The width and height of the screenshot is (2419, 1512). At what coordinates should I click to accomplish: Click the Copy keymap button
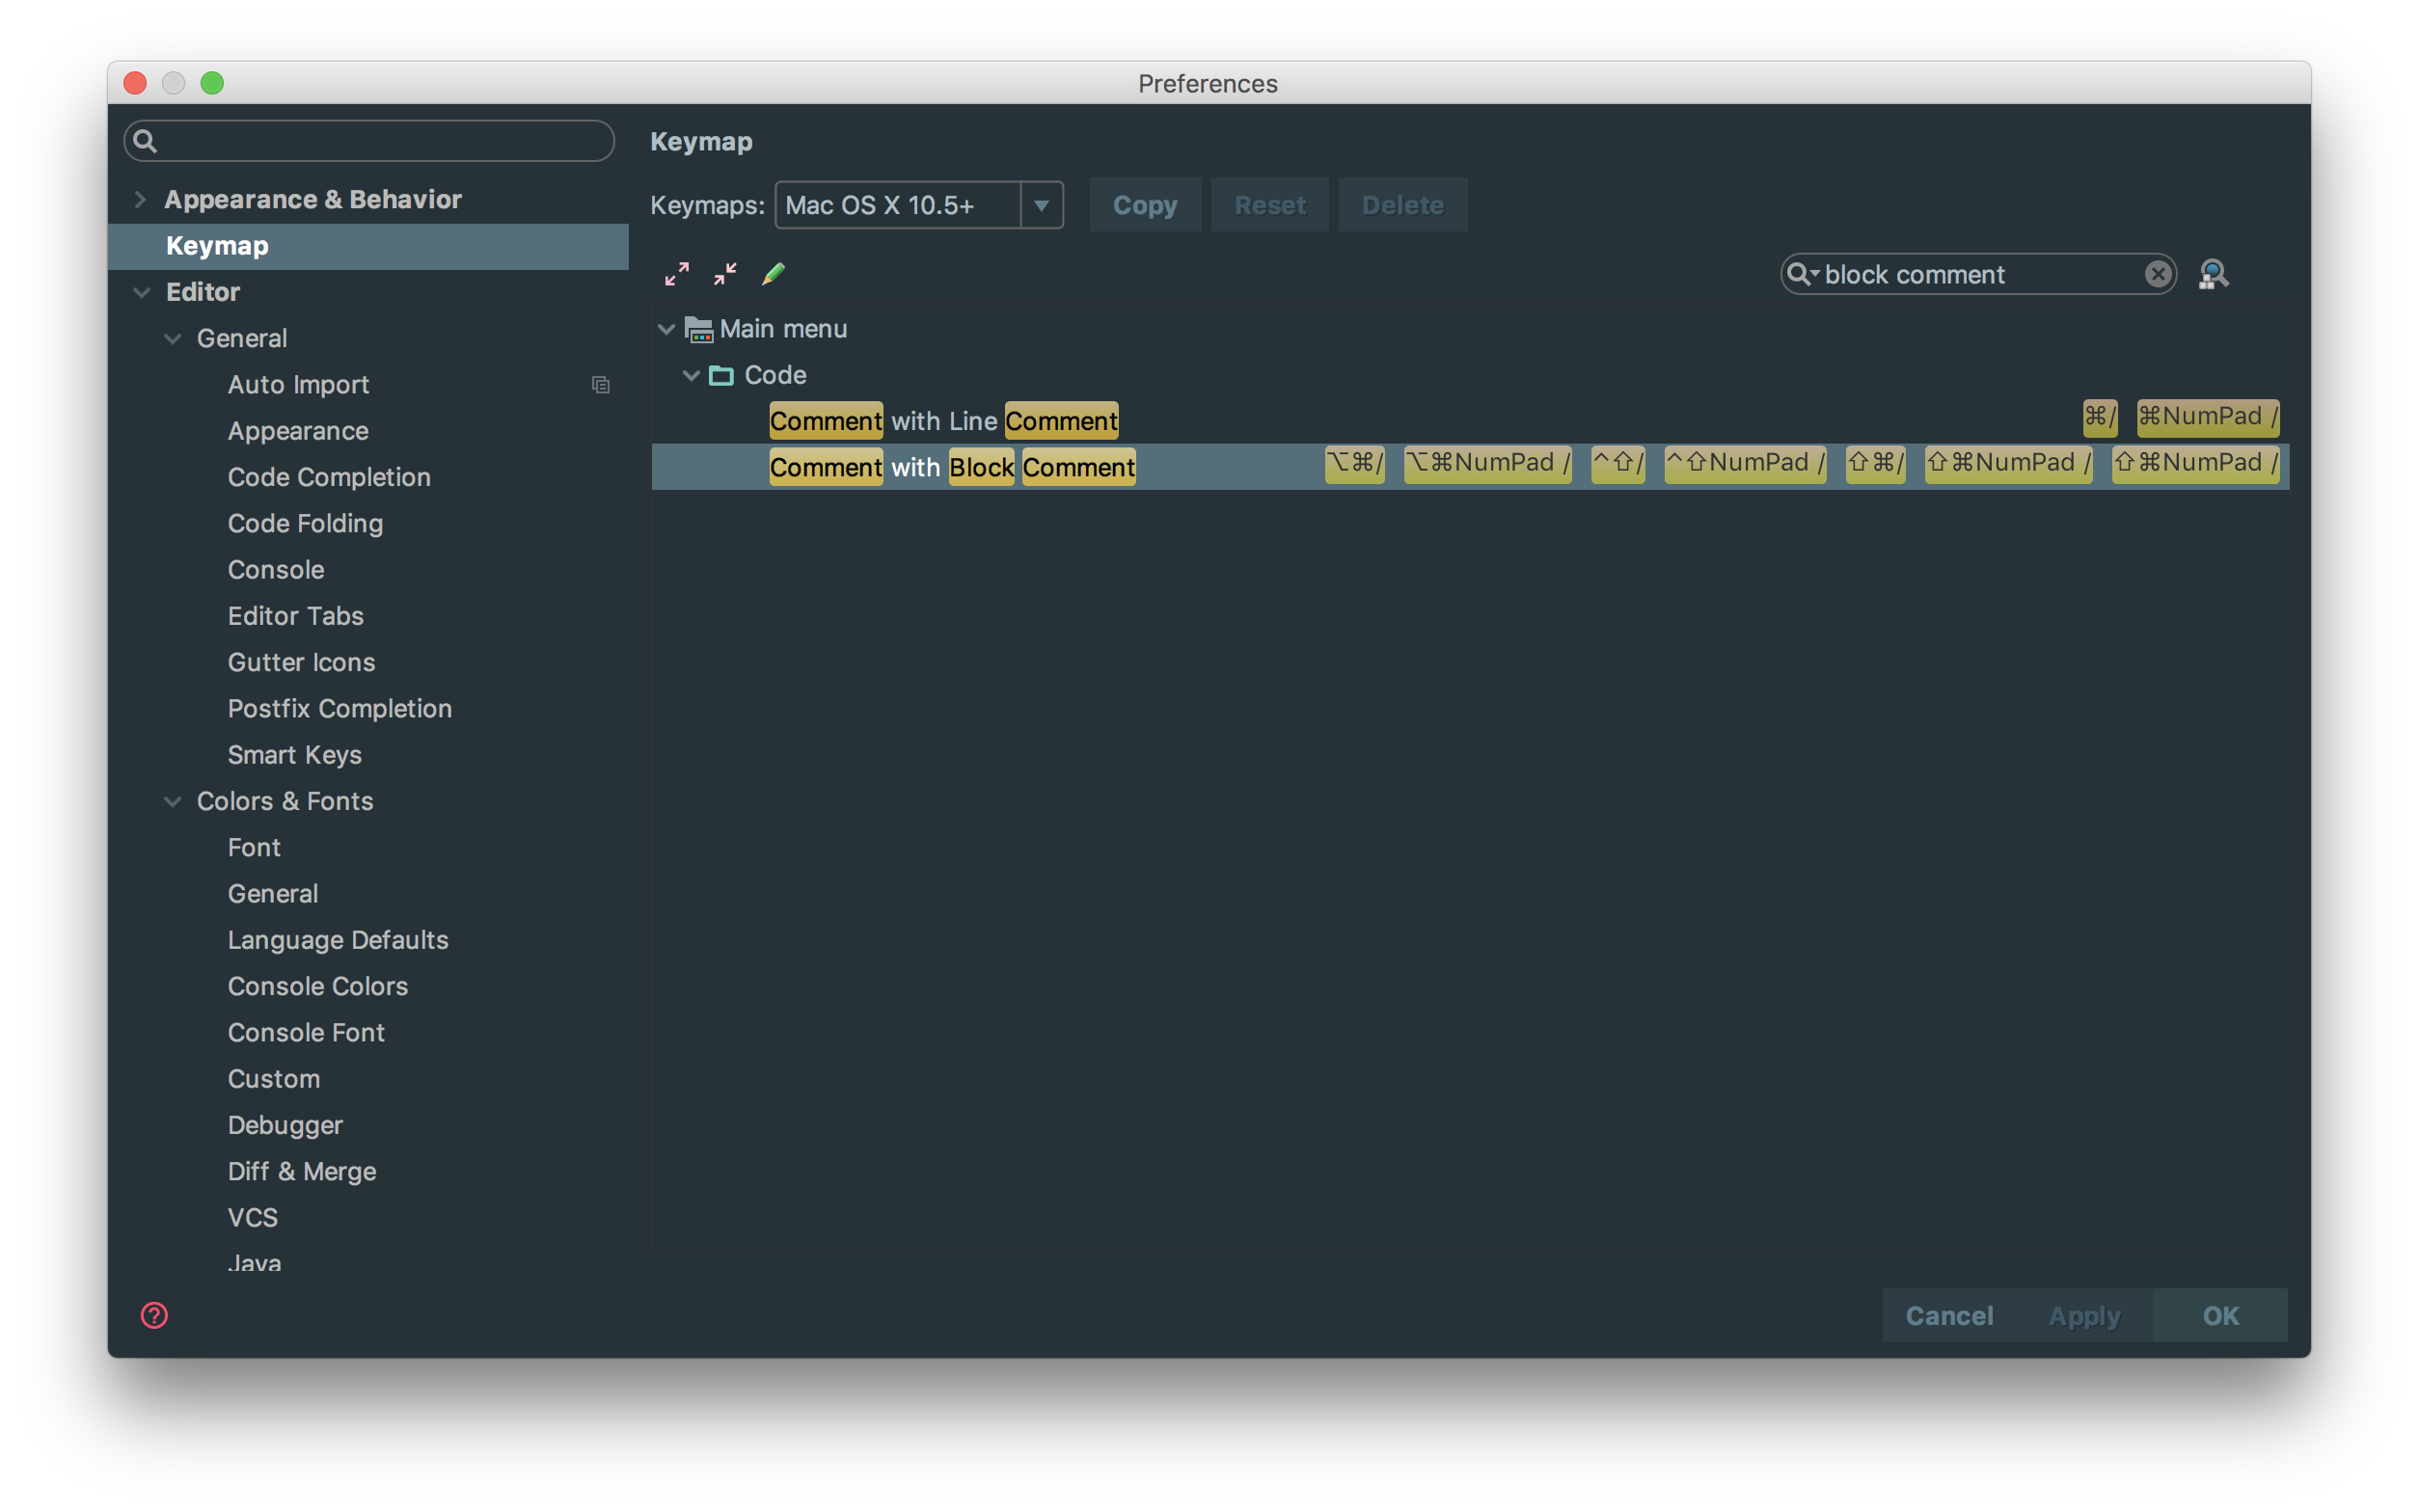click(1145, 205)
